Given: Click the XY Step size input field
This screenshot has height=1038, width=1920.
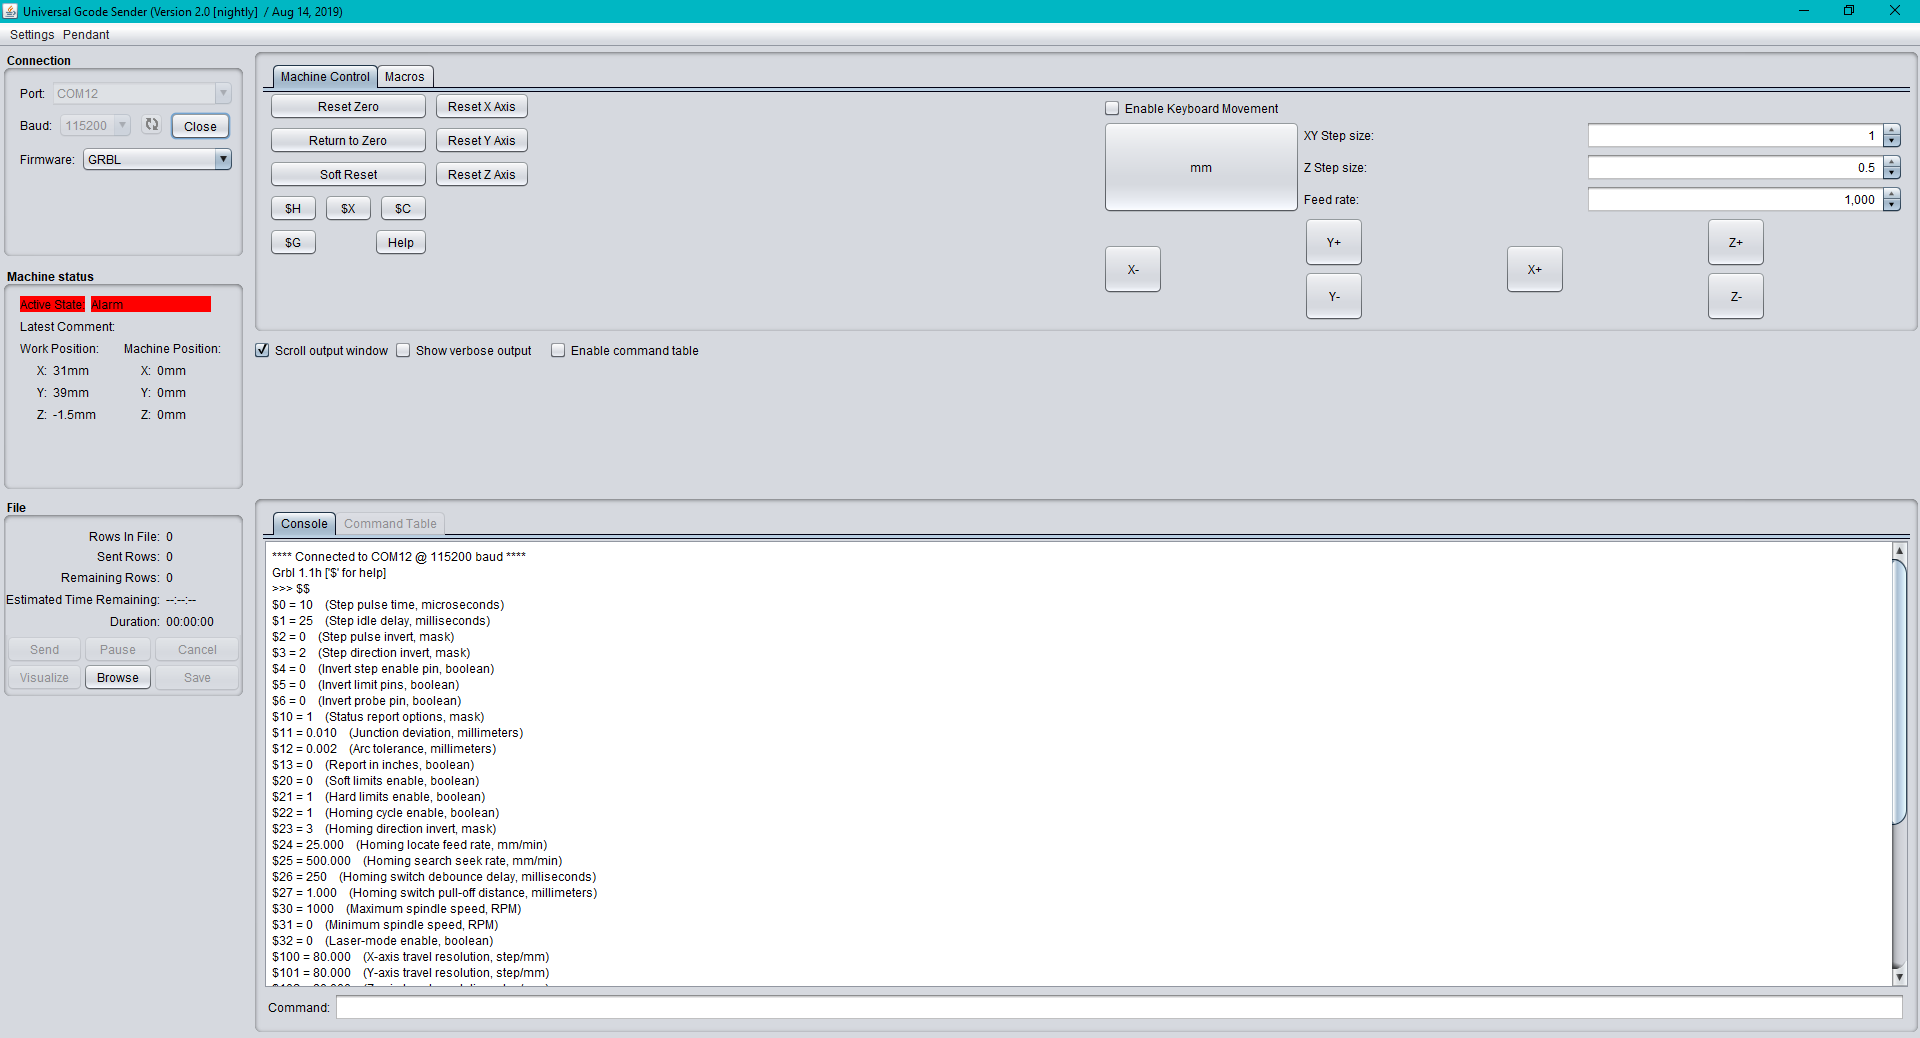Looking at the screenshot, I should point(1735,136).
